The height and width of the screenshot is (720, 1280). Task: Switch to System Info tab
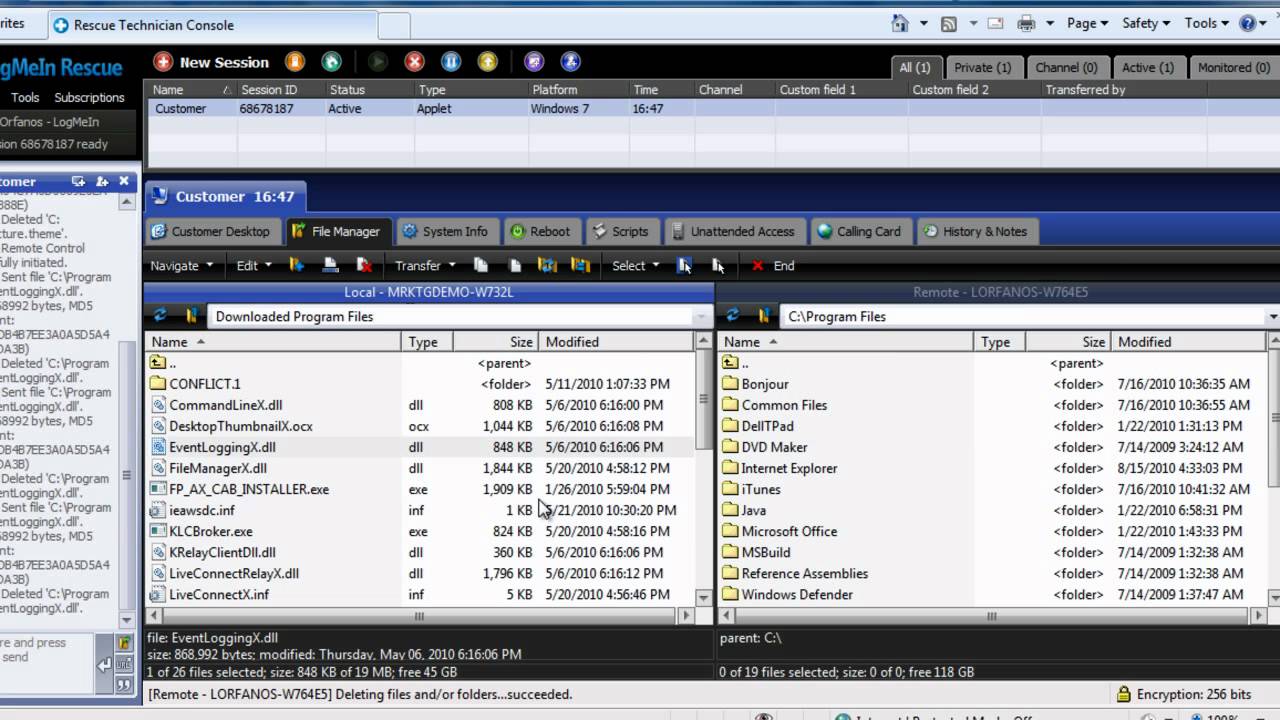(x=446, y=231)
